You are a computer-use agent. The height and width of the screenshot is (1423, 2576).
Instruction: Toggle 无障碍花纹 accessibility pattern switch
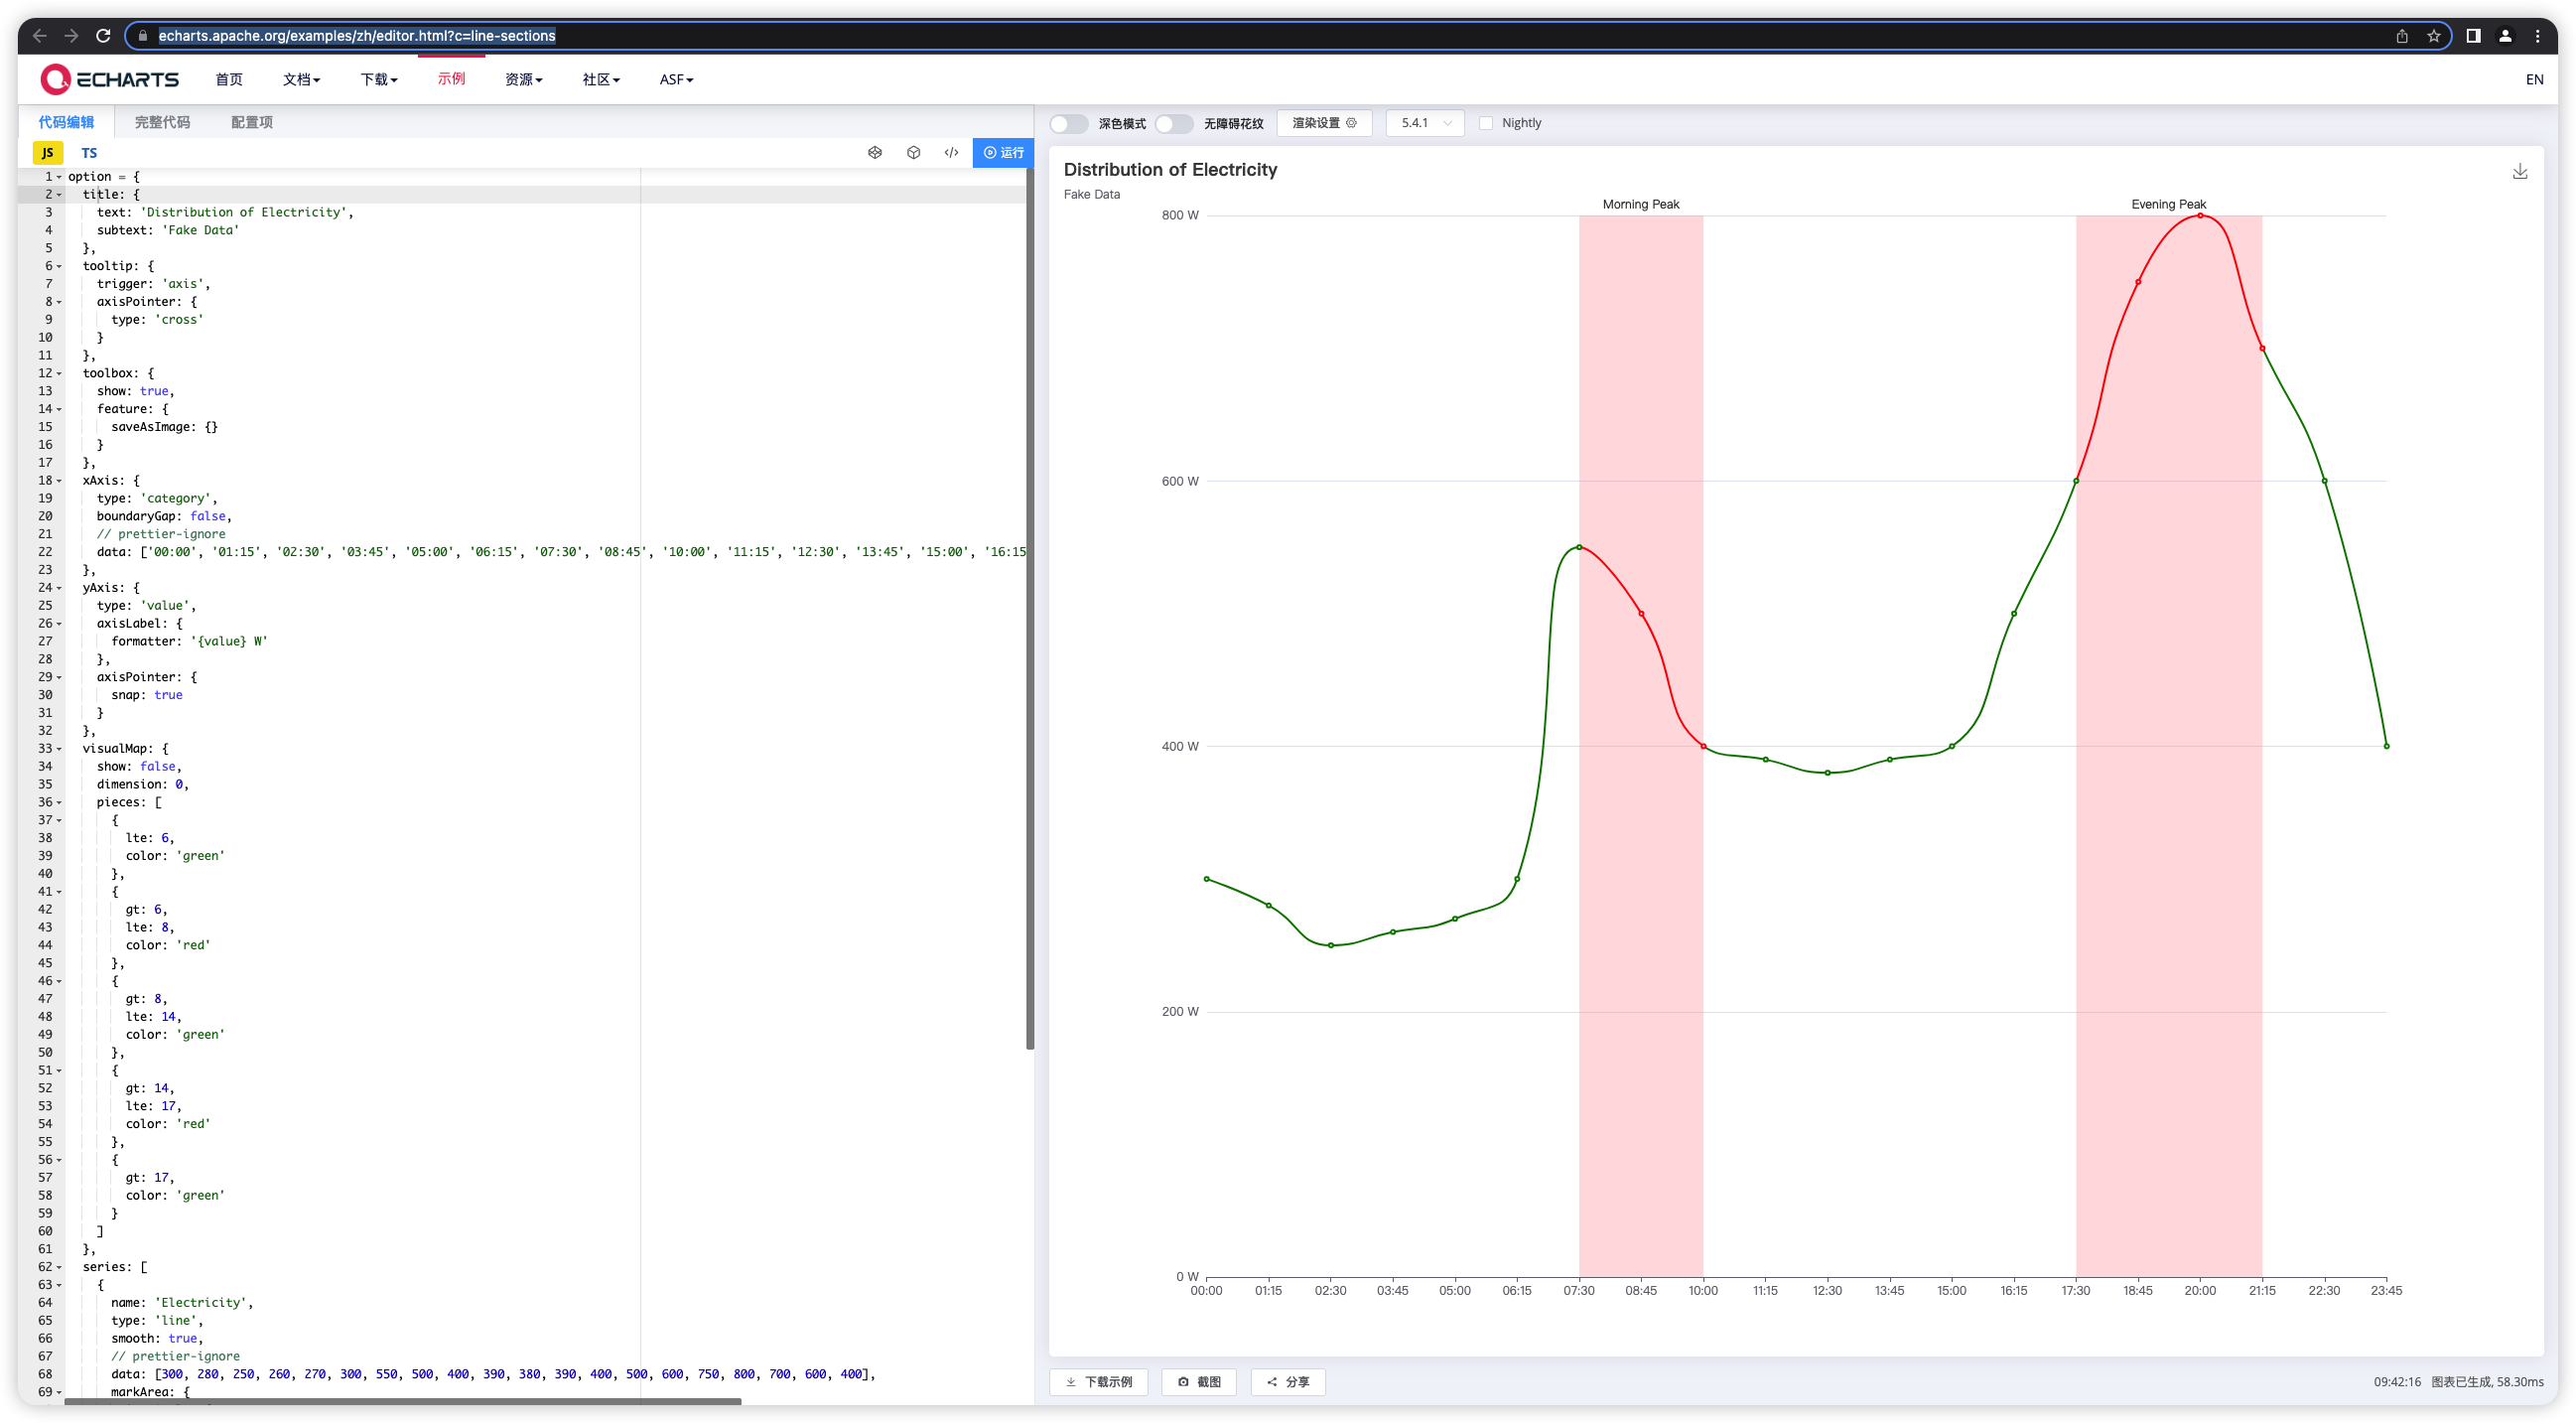point(1174,123)
